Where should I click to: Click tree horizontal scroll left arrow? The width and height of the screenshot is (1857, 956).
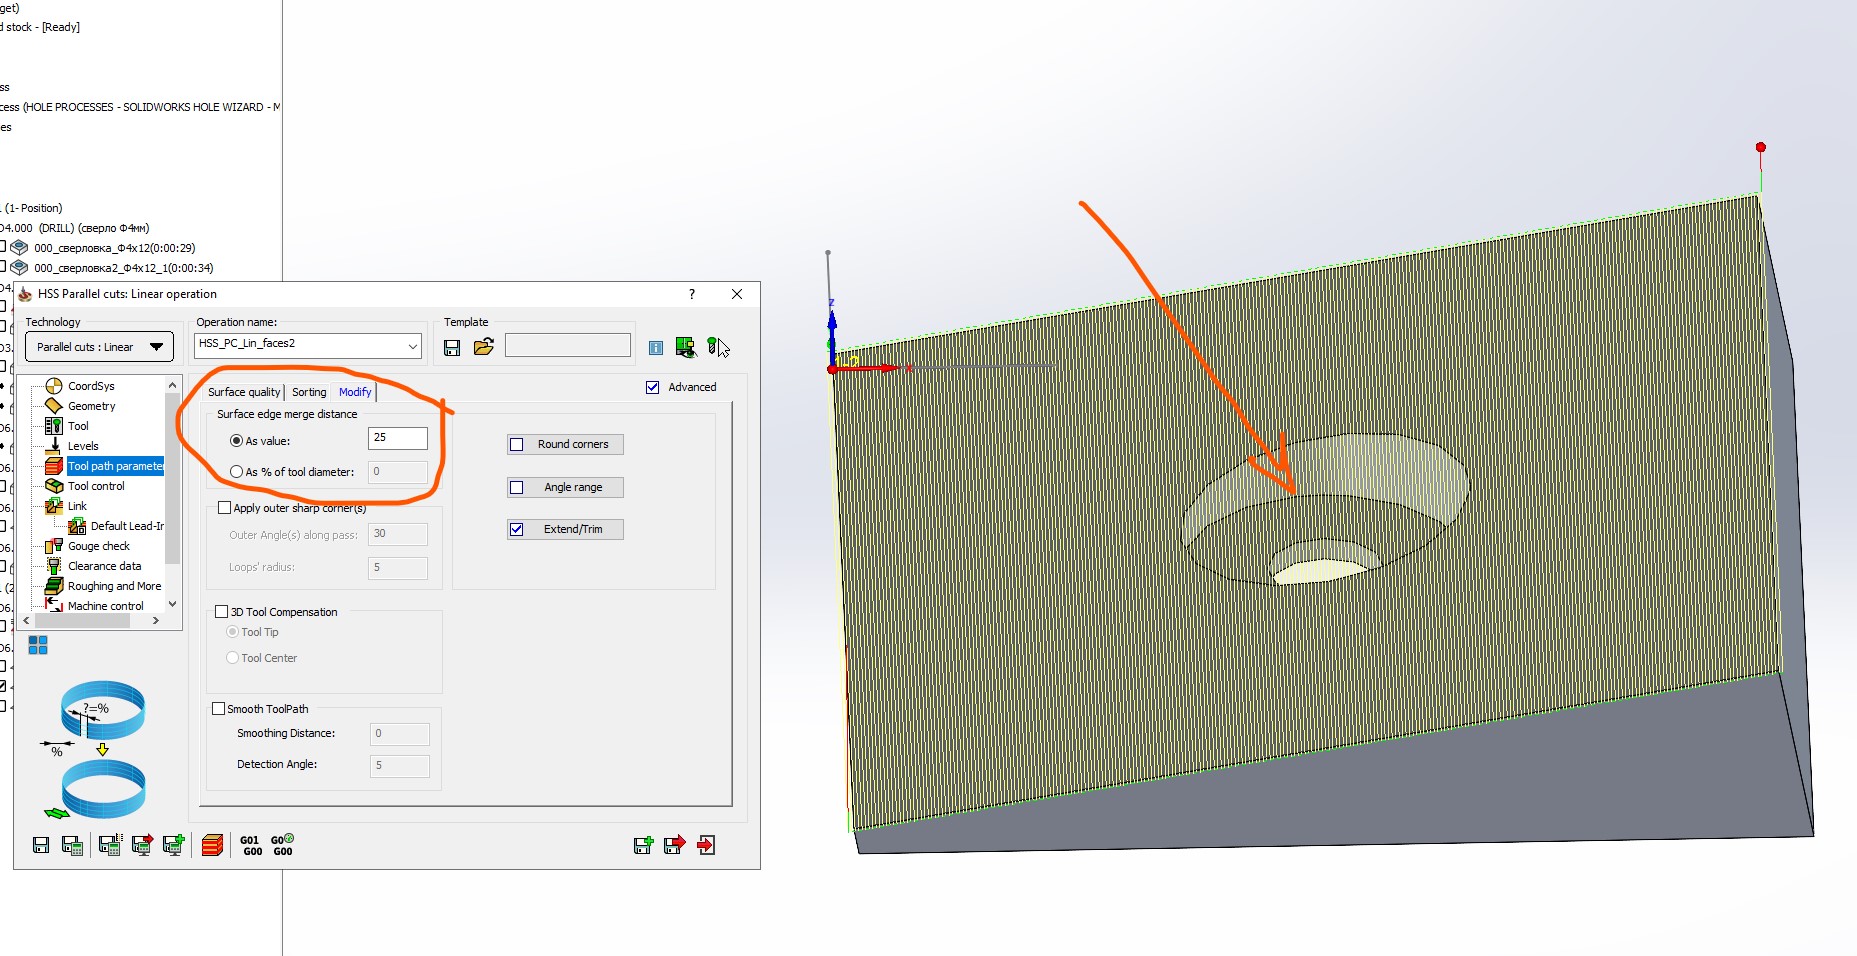pyautogui.click(x=26, y=621)
